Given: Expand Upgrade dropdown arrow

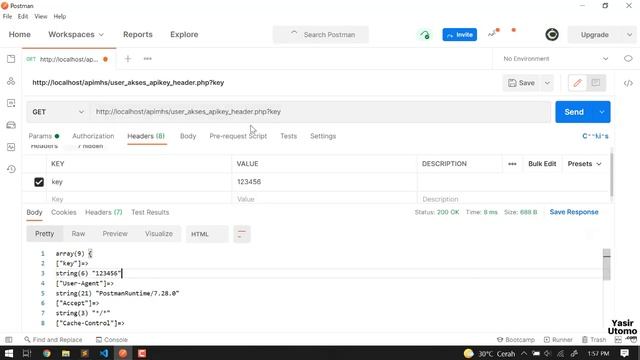Looking at the screenshot, I should pyautogui.click(x=629, y=35).
